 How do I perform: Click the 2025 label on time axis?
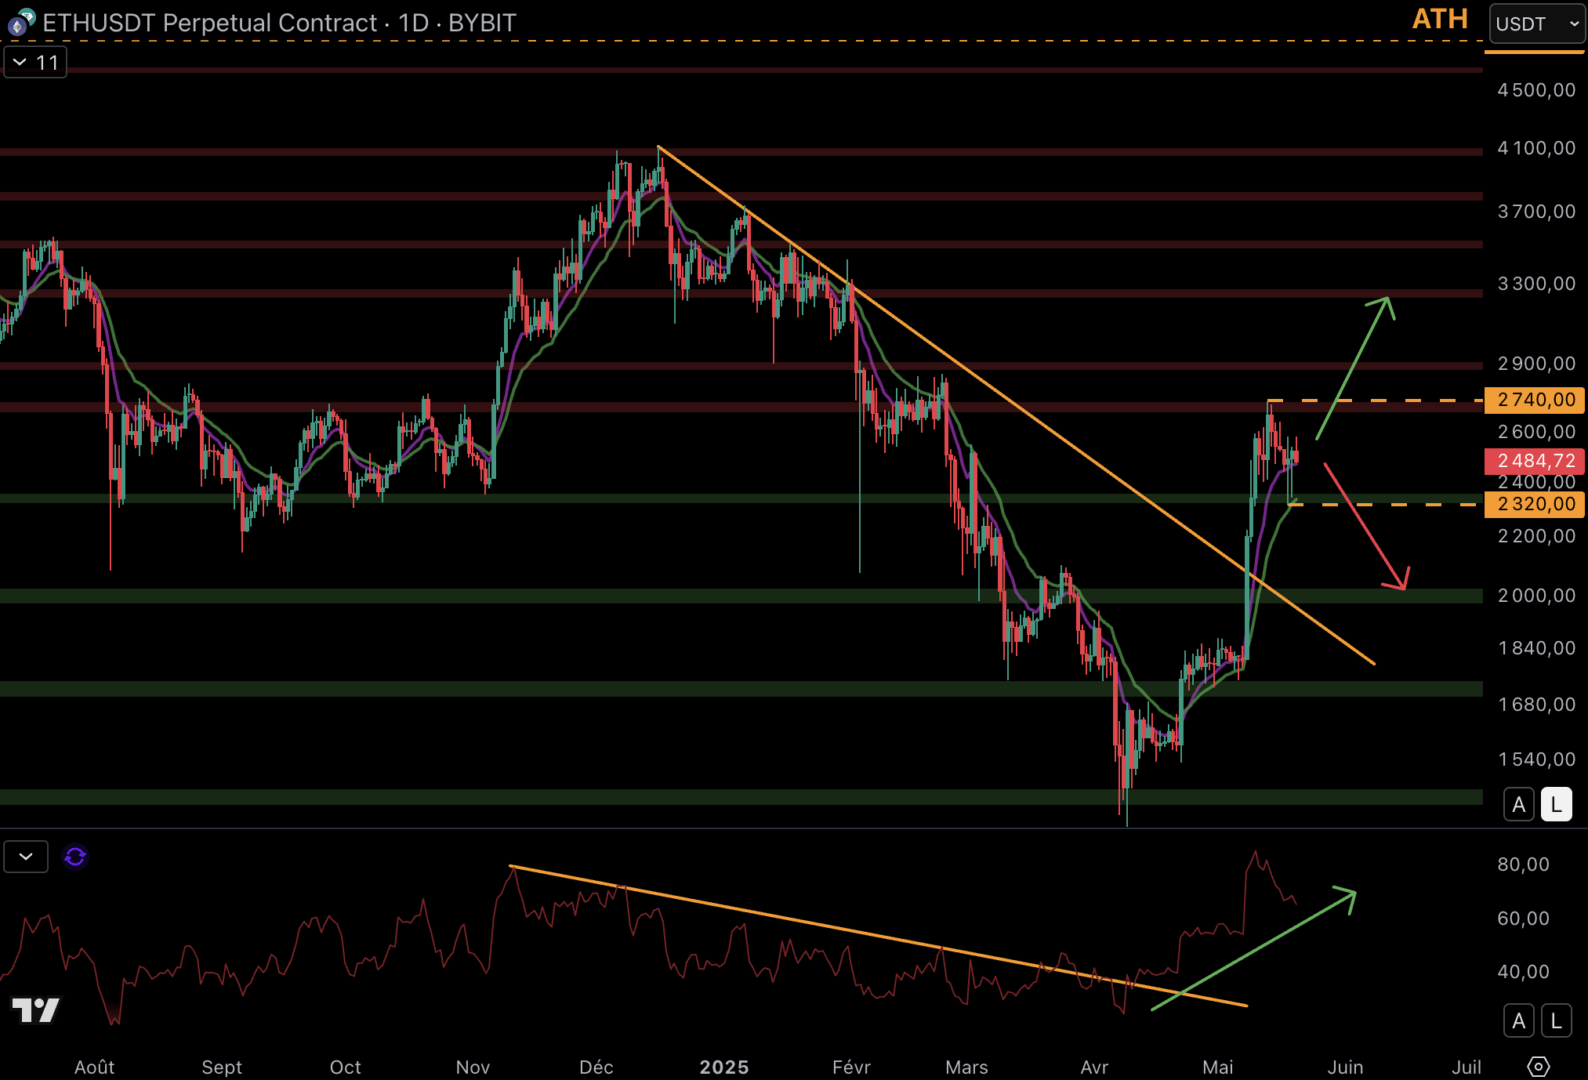tap(724, 1067)
